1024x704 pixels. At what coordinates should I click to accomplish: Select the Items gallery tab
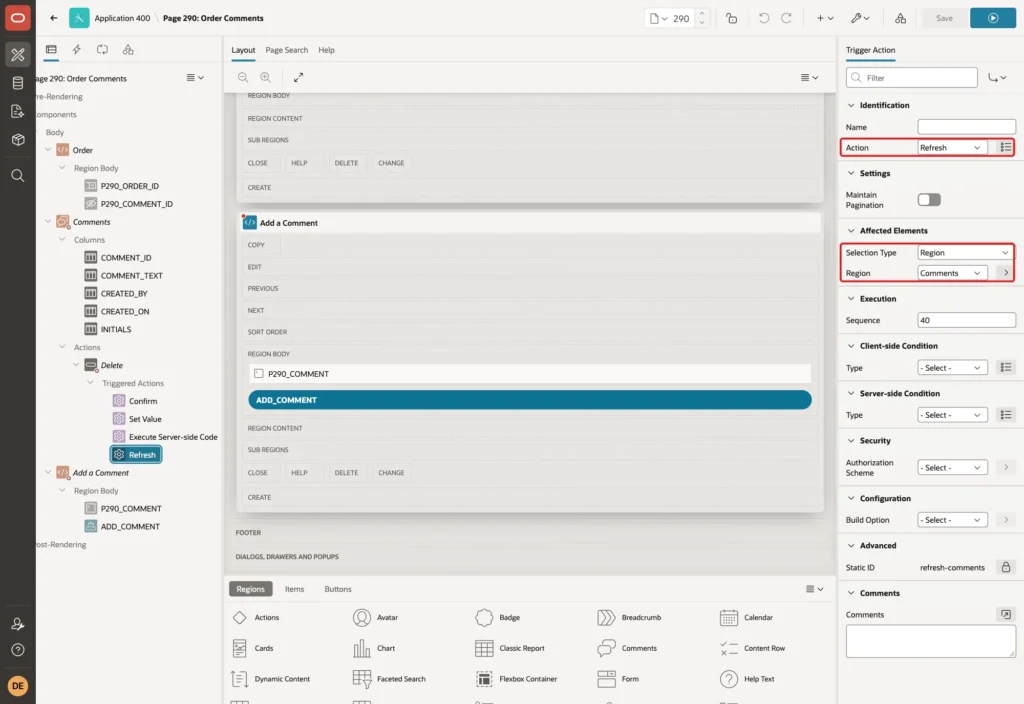pyautogui.click(x=295, y=589)
